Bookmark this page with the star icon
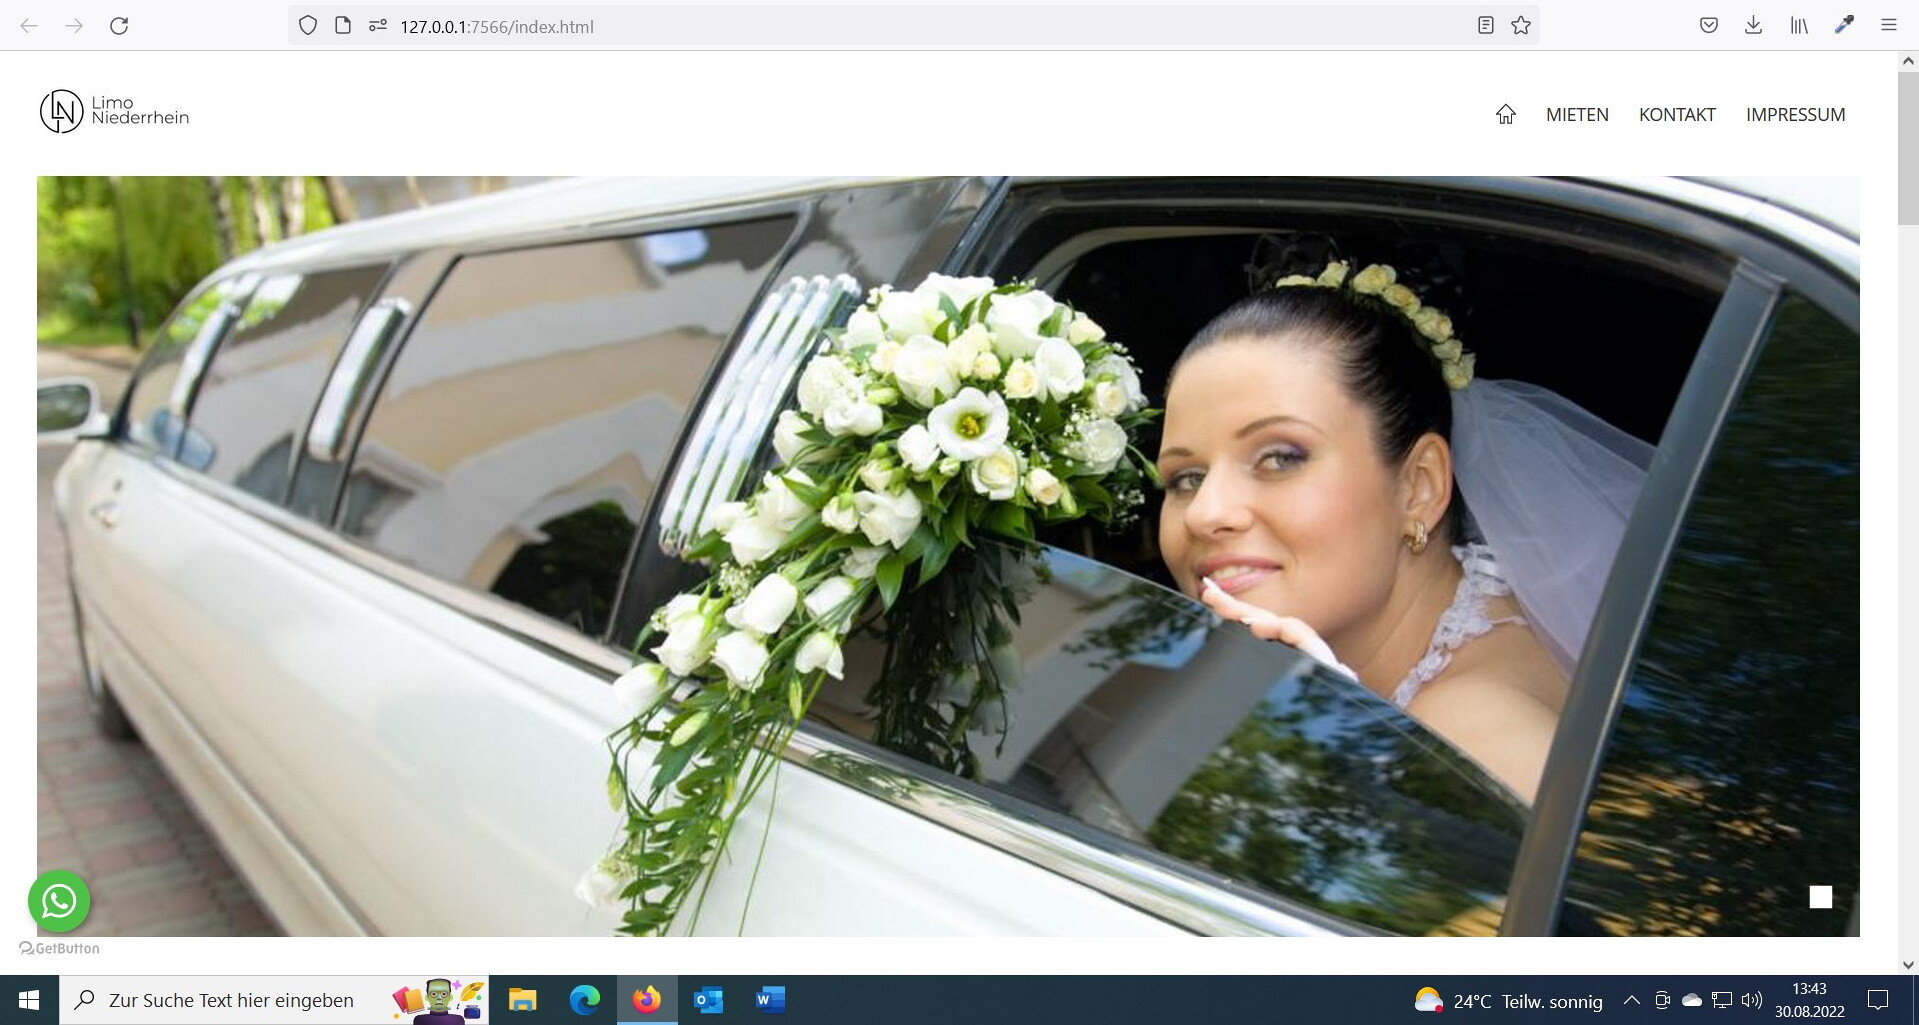1919x1025 pixels. (1521, 26)
